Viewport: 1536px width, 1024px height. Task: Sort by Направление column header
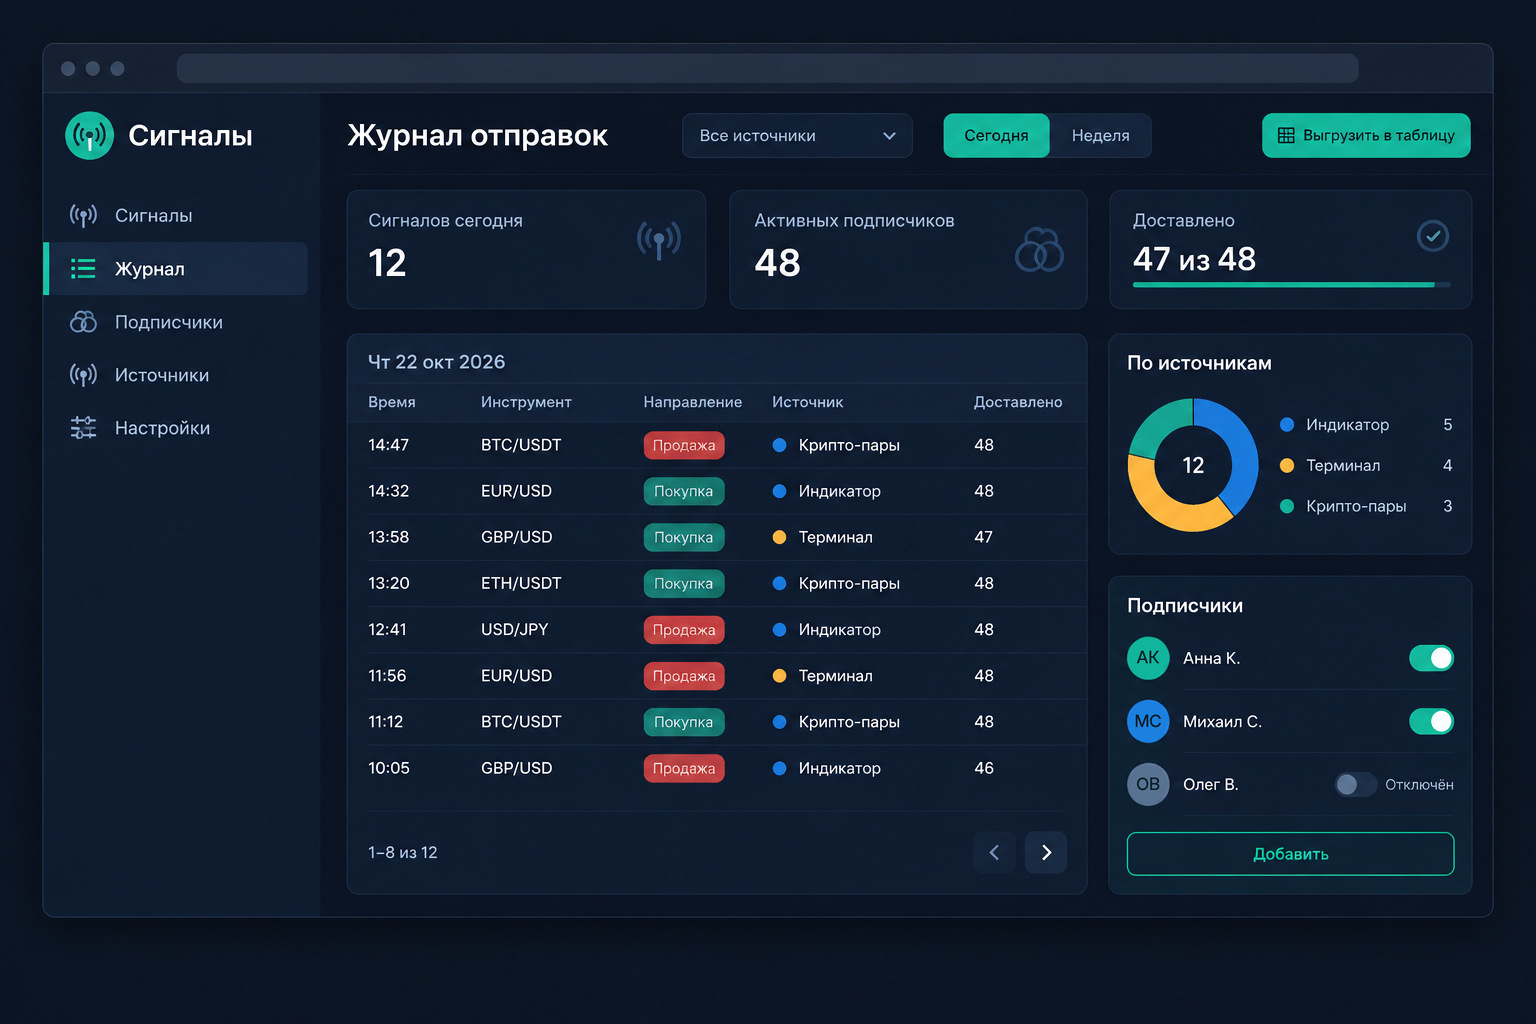coord(693,402)
